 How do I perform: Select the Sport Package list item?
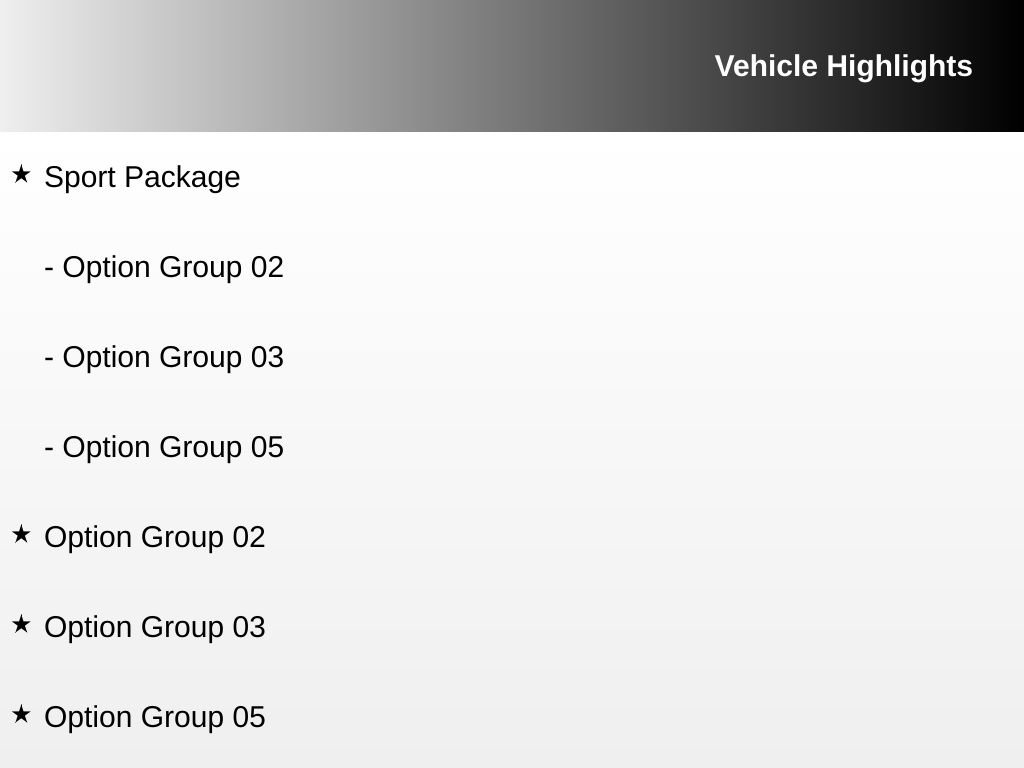click(142, 177)
